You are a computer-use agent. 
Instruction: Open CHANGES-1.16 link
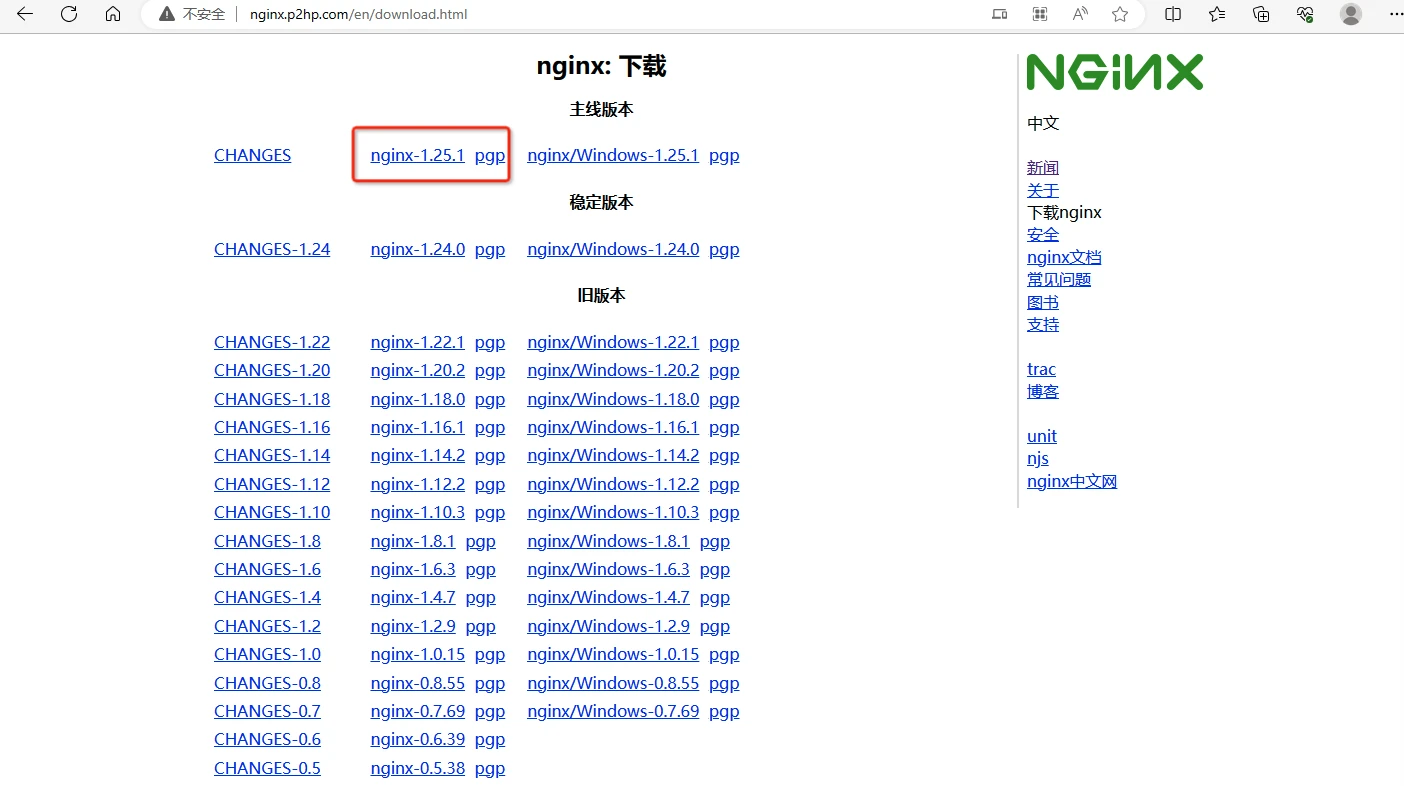[x=272, y=427]
